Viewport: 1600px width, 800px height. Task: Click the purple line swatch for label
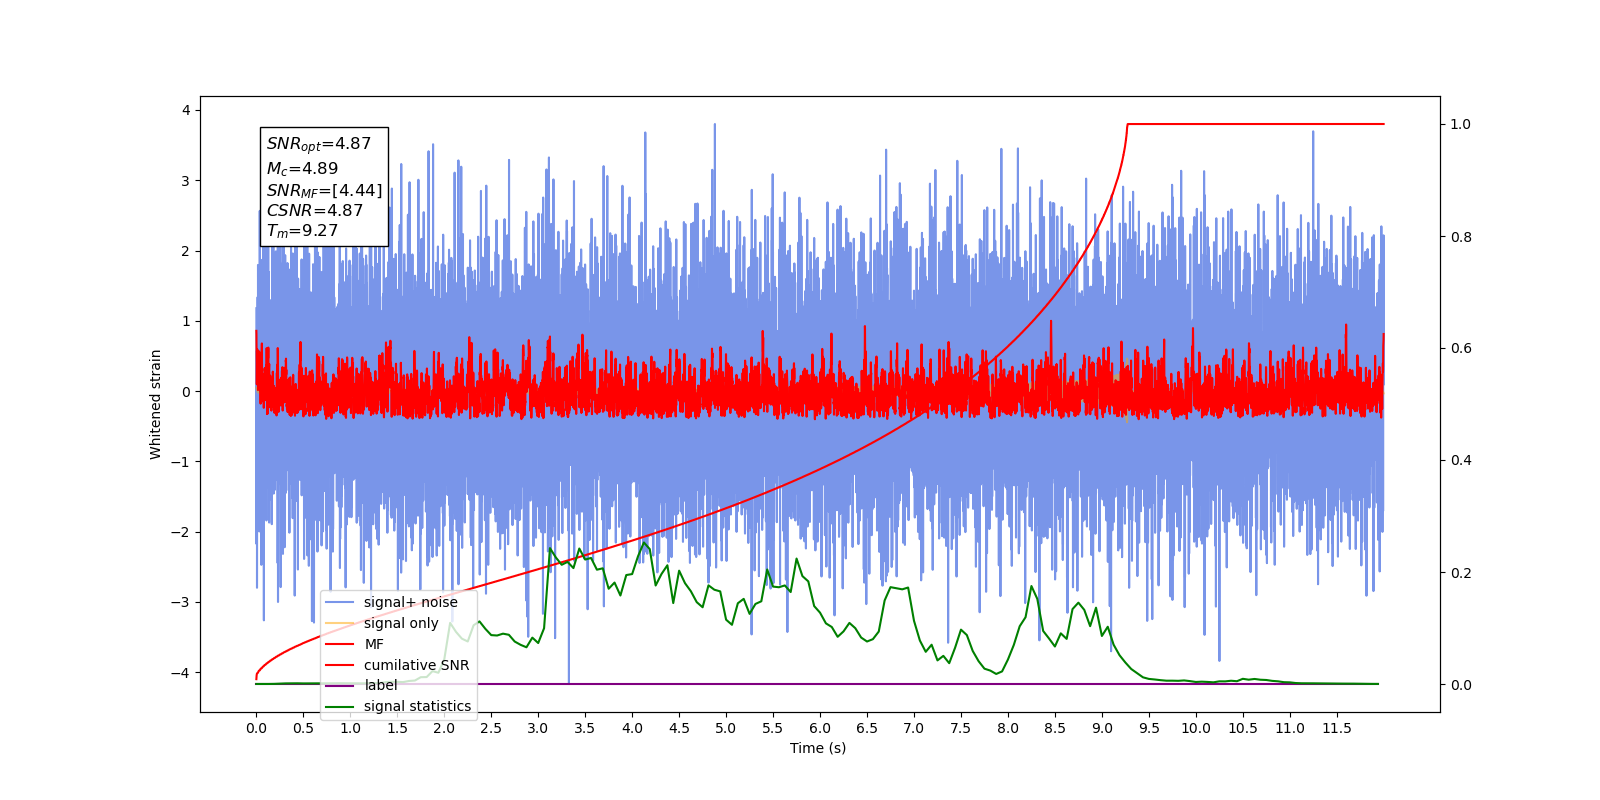coord(340,685)
